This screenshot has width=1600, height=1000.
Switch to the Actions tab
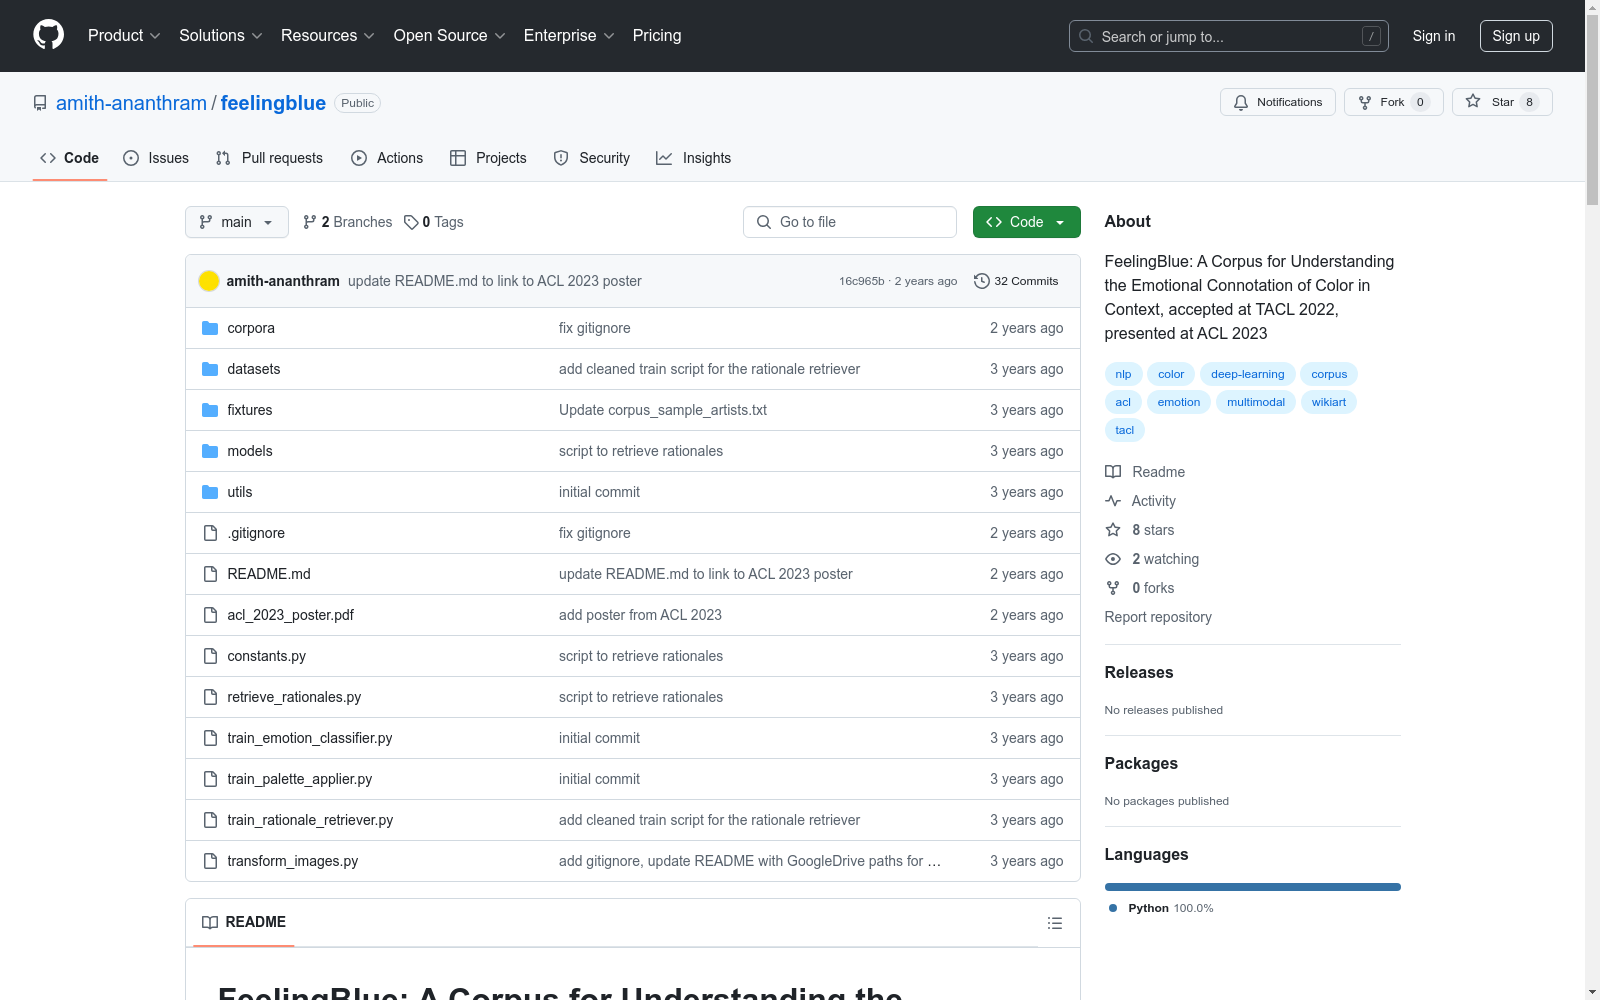coord(387,158)
